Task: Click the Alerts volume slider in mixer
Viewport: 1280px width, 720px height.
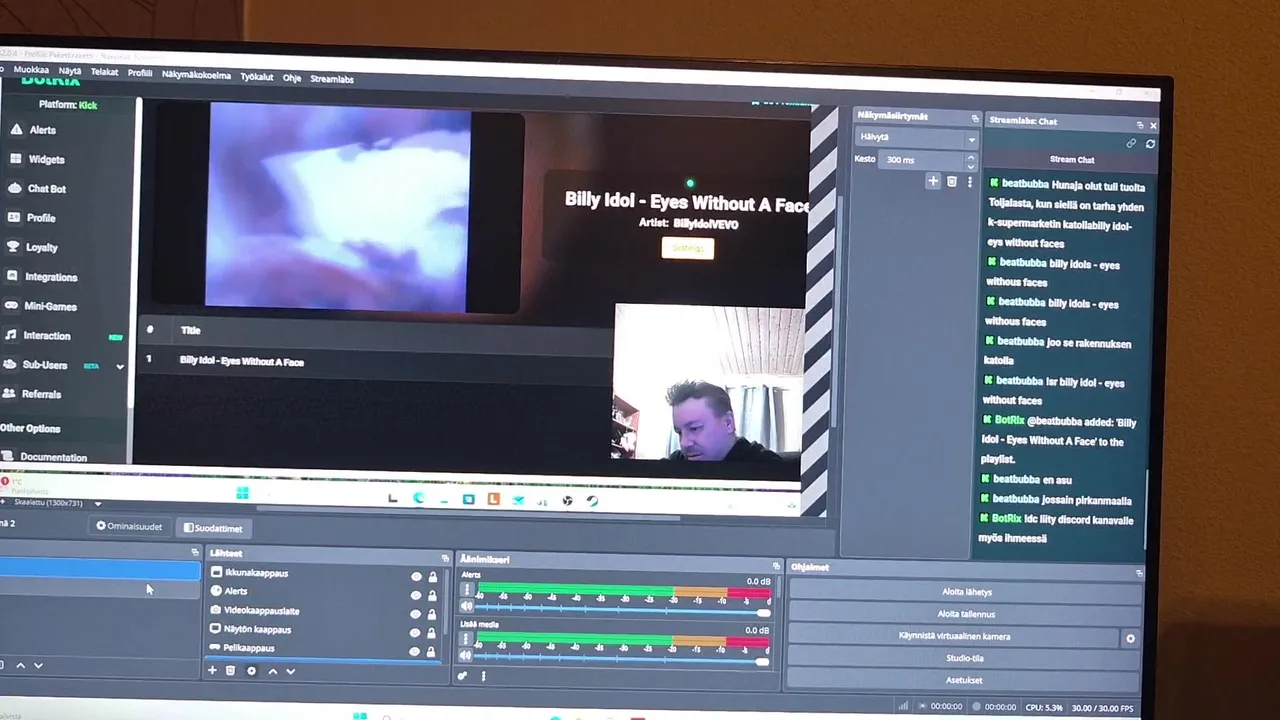Action: pyautogui.click(x=623, y=611)
